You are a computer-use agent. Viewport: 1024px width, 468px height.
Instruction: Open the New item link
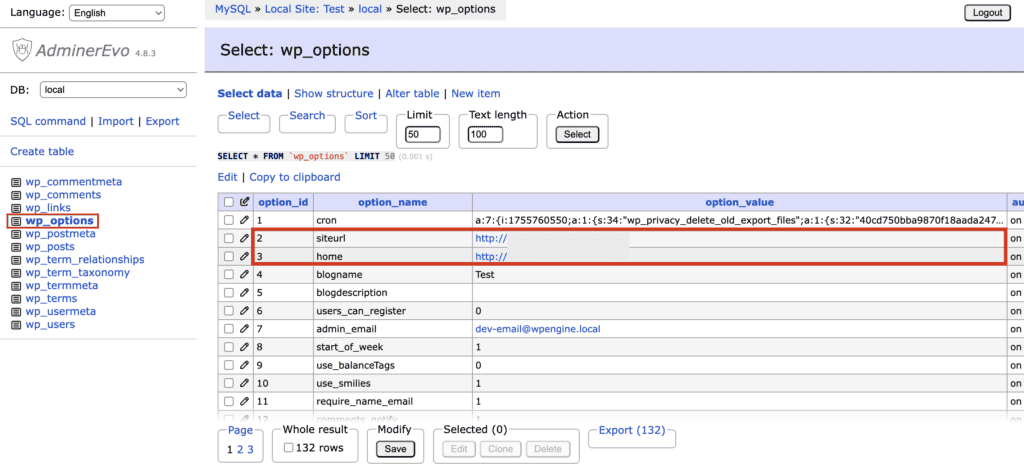(475, 94)
